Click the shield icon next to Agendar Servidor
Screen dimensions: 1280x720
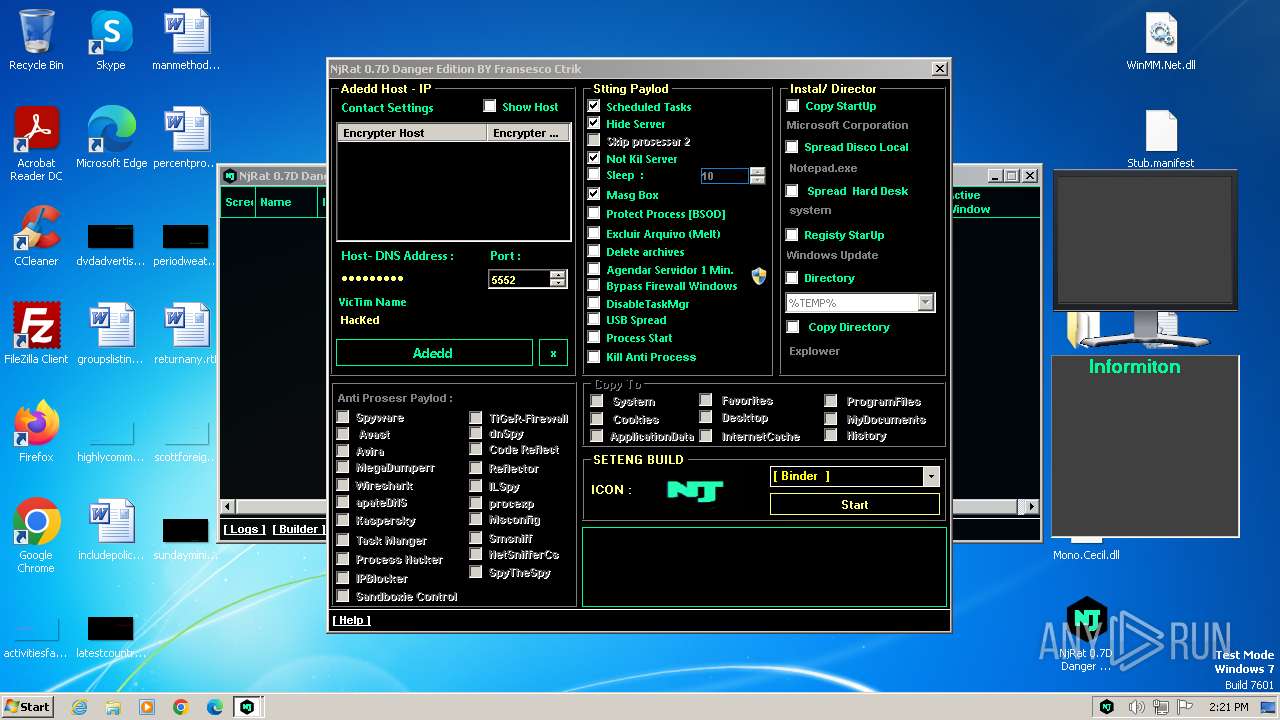pyautogui.click(x=759, y=277)
